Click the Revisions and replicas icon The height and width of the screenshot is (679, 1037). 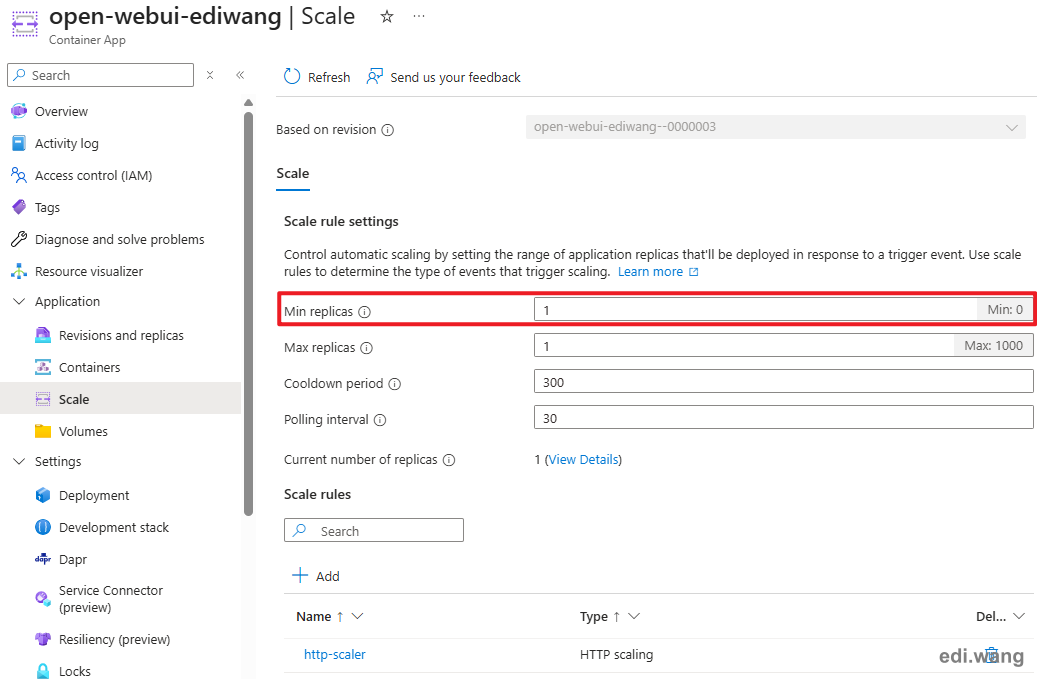tap(43, 335)
